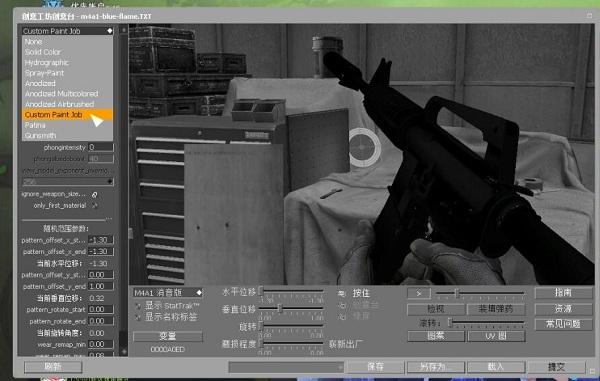Click the UV 图 button

click(x=496, y=336)
